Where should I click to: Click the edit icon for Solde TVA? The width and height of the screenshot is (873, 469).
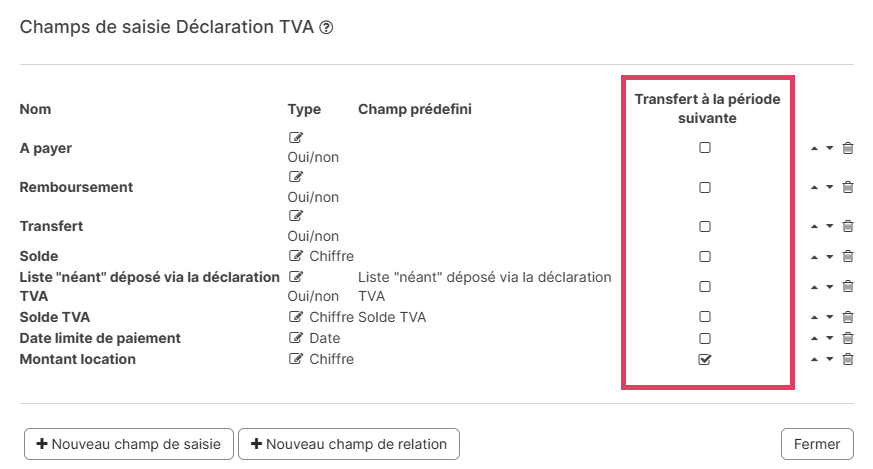click(295, 317)
